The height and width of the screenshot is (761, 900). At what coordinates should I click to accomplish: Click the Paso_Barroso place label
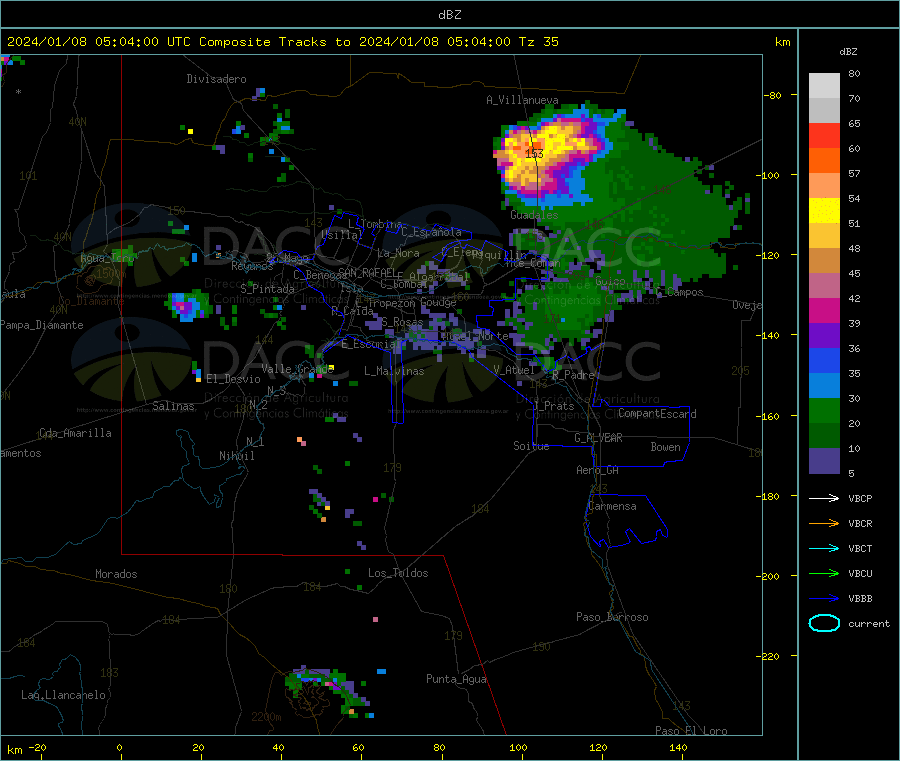tap(612, 617)
